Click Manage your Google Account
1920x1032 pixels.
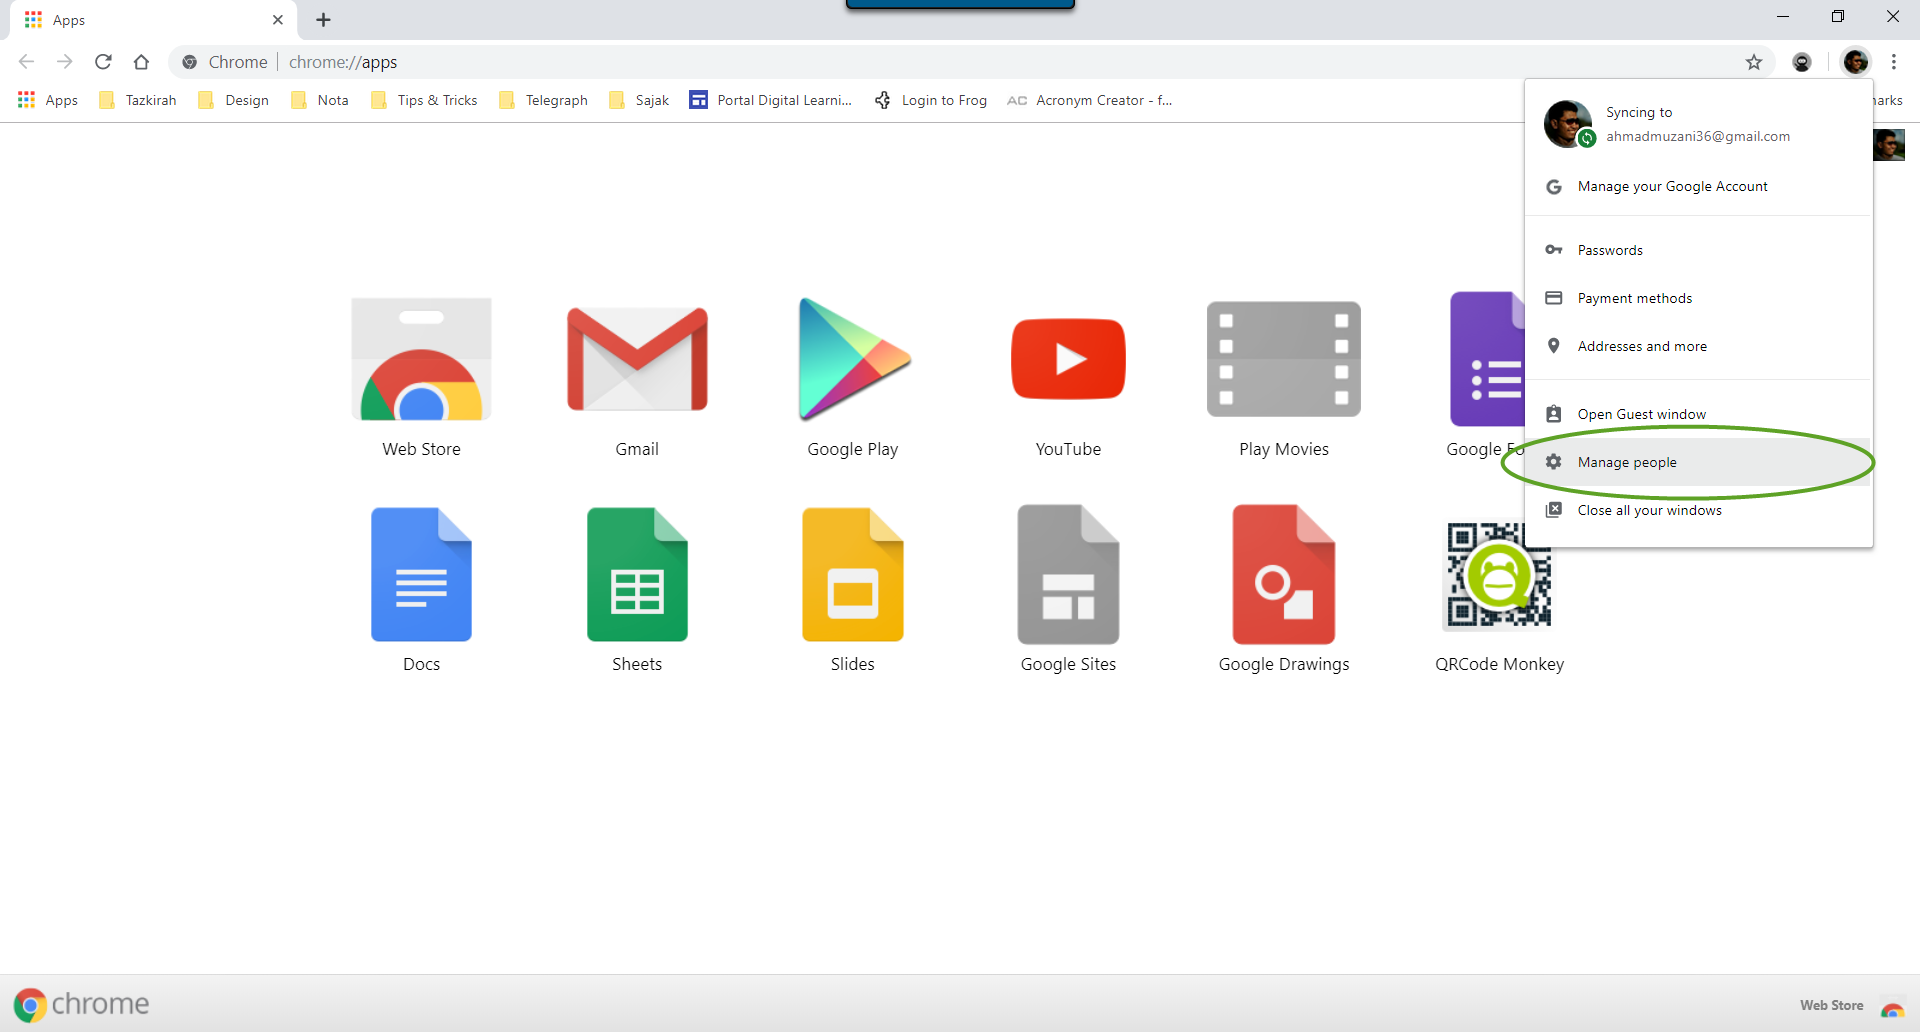click(x=1672, y=187)
